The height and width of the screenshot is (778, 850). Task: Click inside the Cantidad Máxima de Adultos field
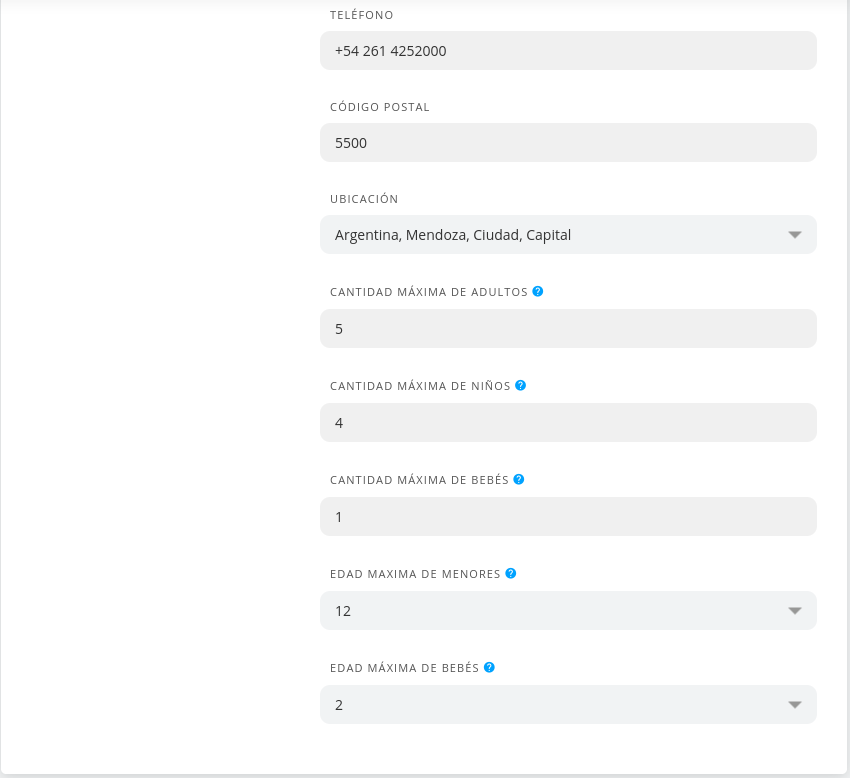pyautogui.click(x=568, y=328)
